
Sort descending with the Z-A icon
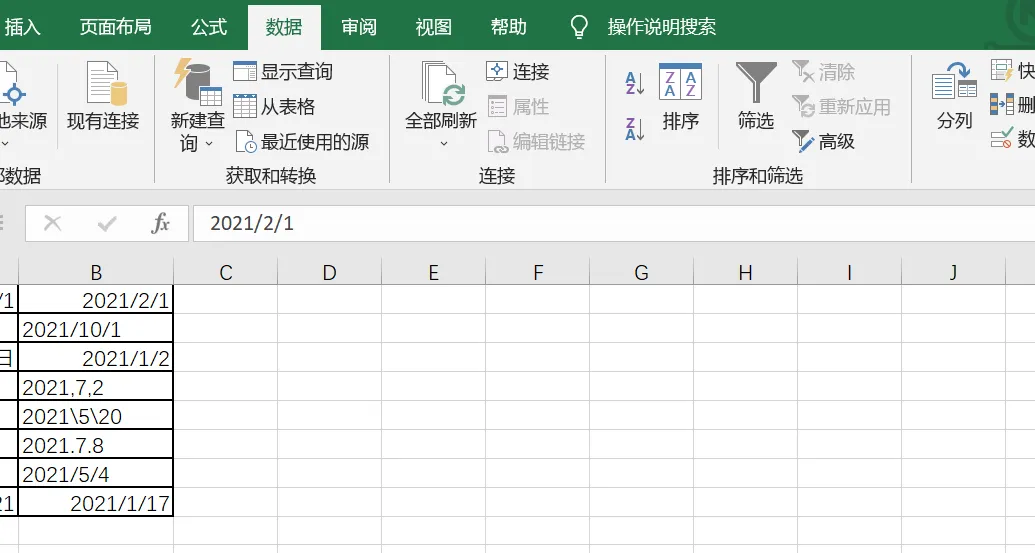(634, 129)
